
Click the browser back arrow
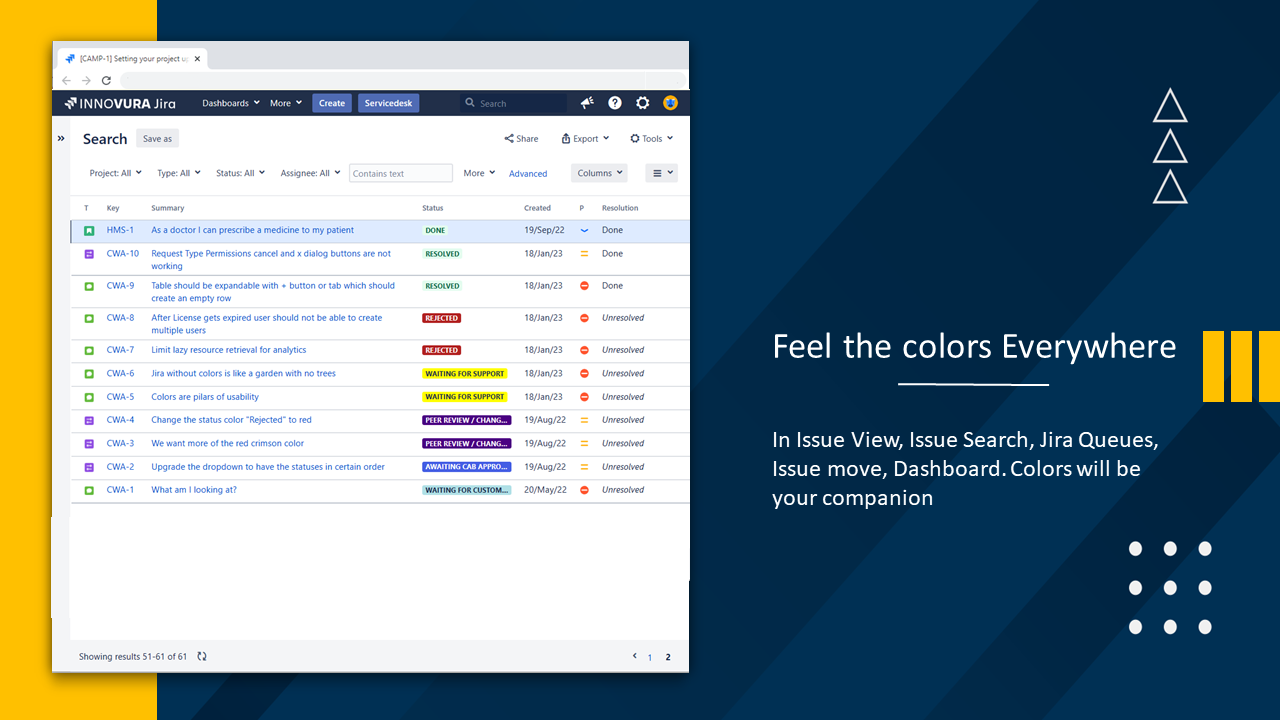pos(66,80)
